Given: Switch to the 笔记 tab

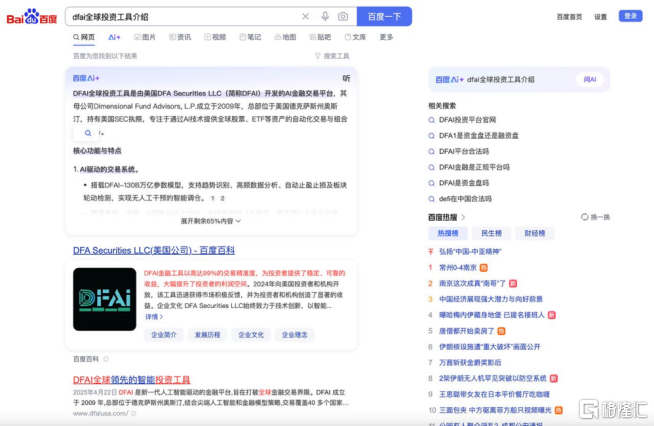Looking at the screenshot, I should [x=250, y=37].
